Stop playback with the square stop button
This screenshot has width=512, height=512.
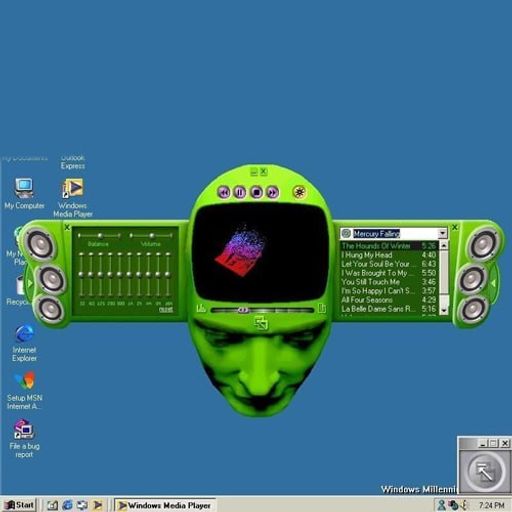pos(256,192)
